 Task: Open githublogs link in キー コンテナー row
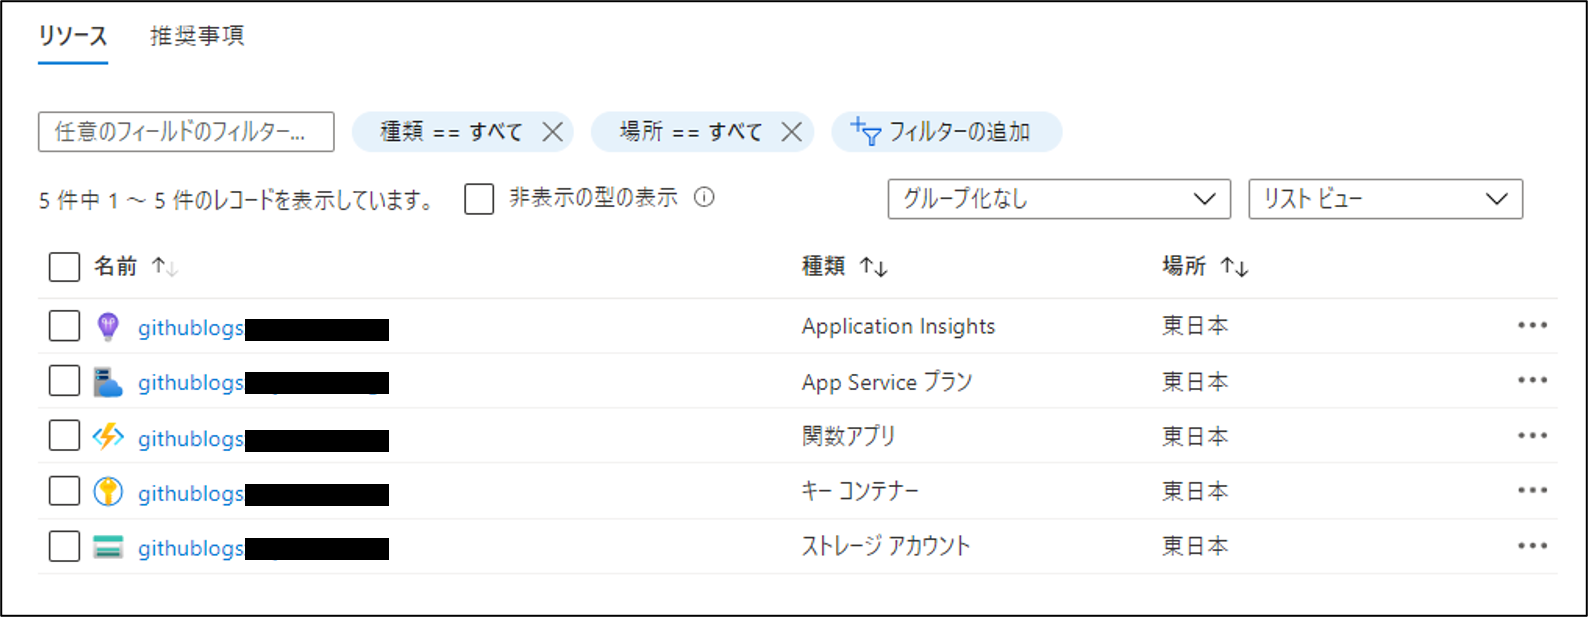(x=191, y=493)
